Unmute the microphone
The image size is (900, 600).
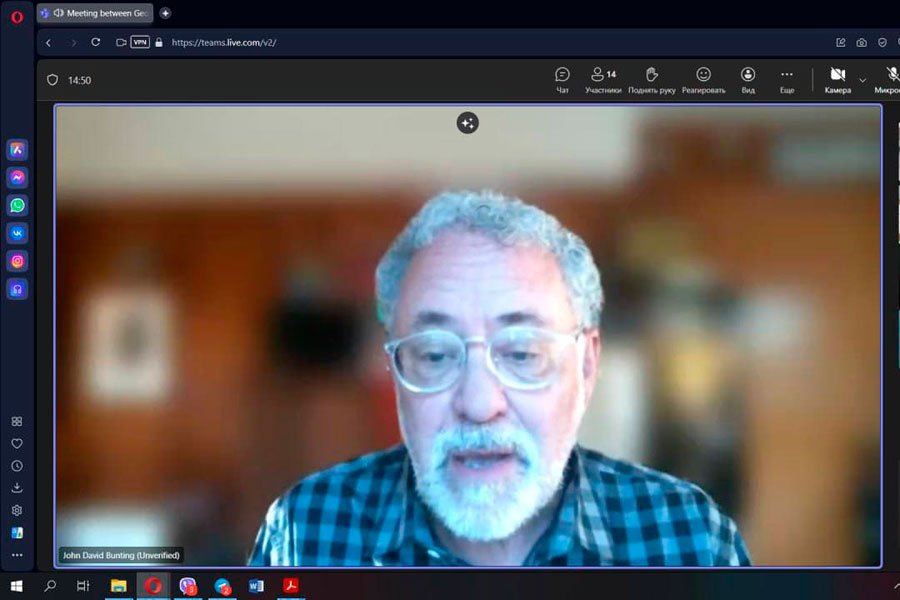pyautogui.click(x=890, y=79)
